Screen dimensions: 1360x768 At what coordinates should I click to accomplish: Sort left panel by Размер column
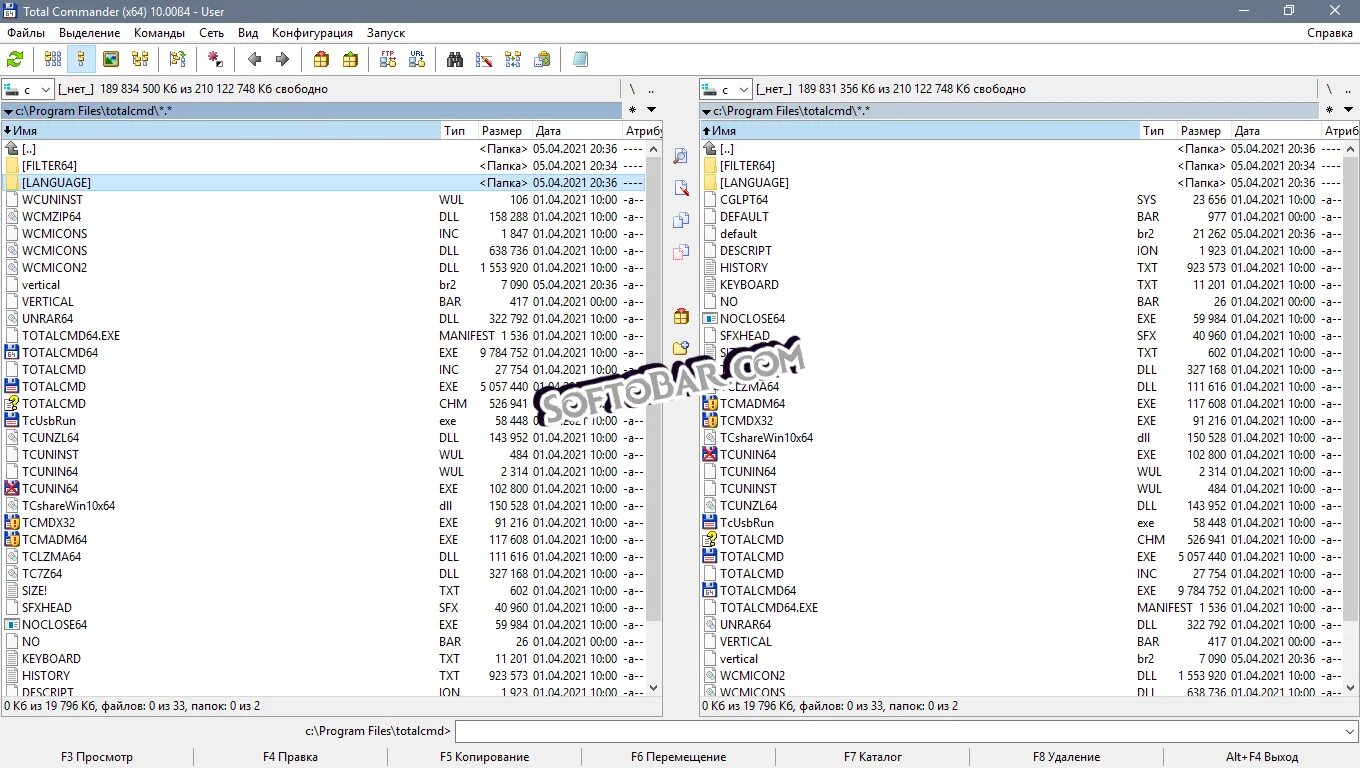pyautogui.click(x=503, y=131)
